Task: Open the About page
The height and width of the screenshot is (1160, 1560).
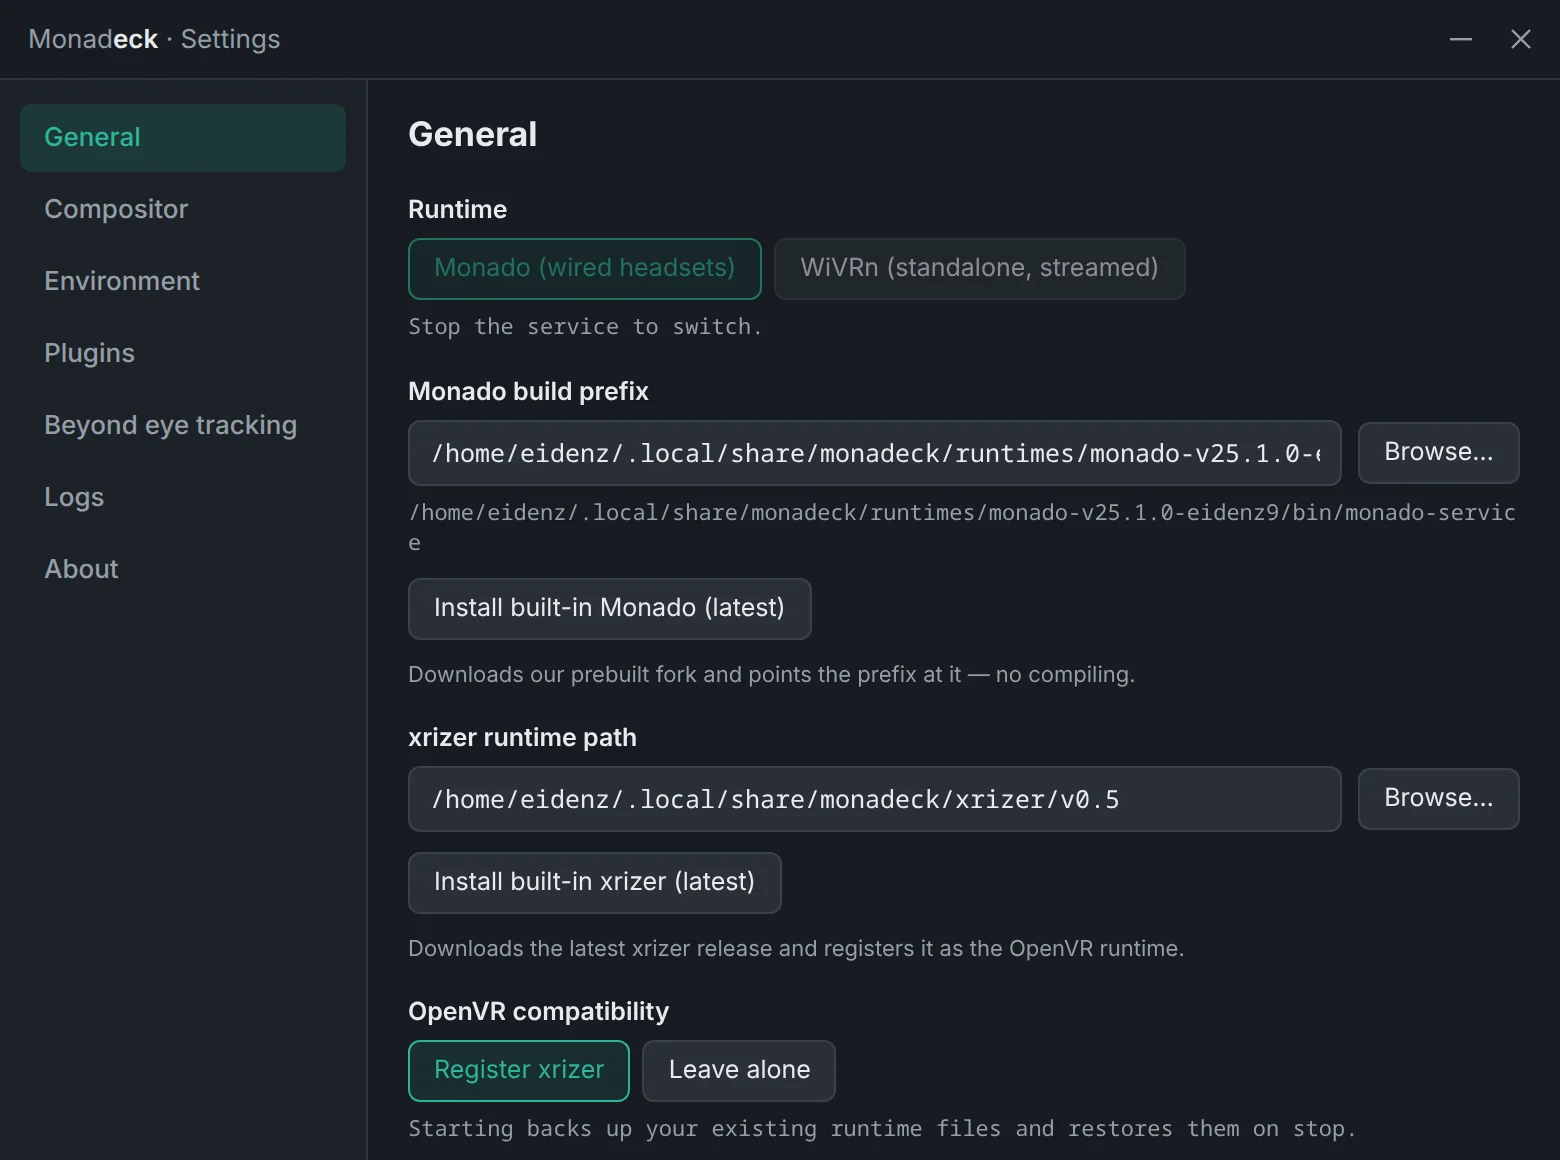Action: 183,570
